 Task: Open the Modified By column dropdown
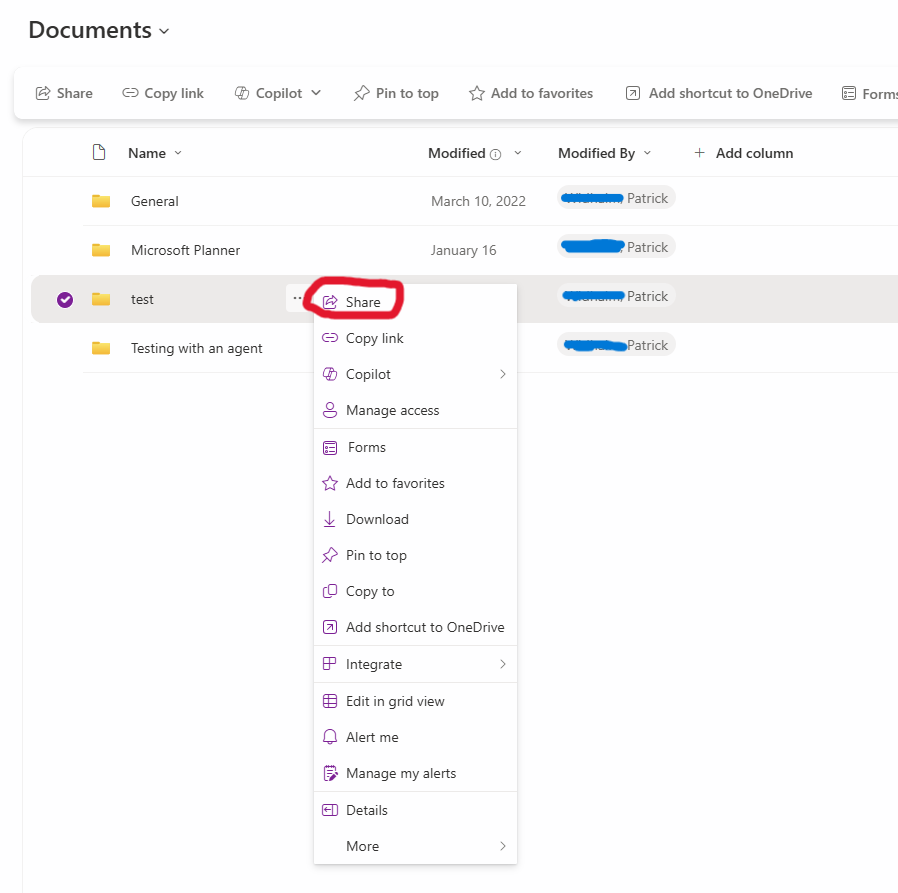[647, 153]
